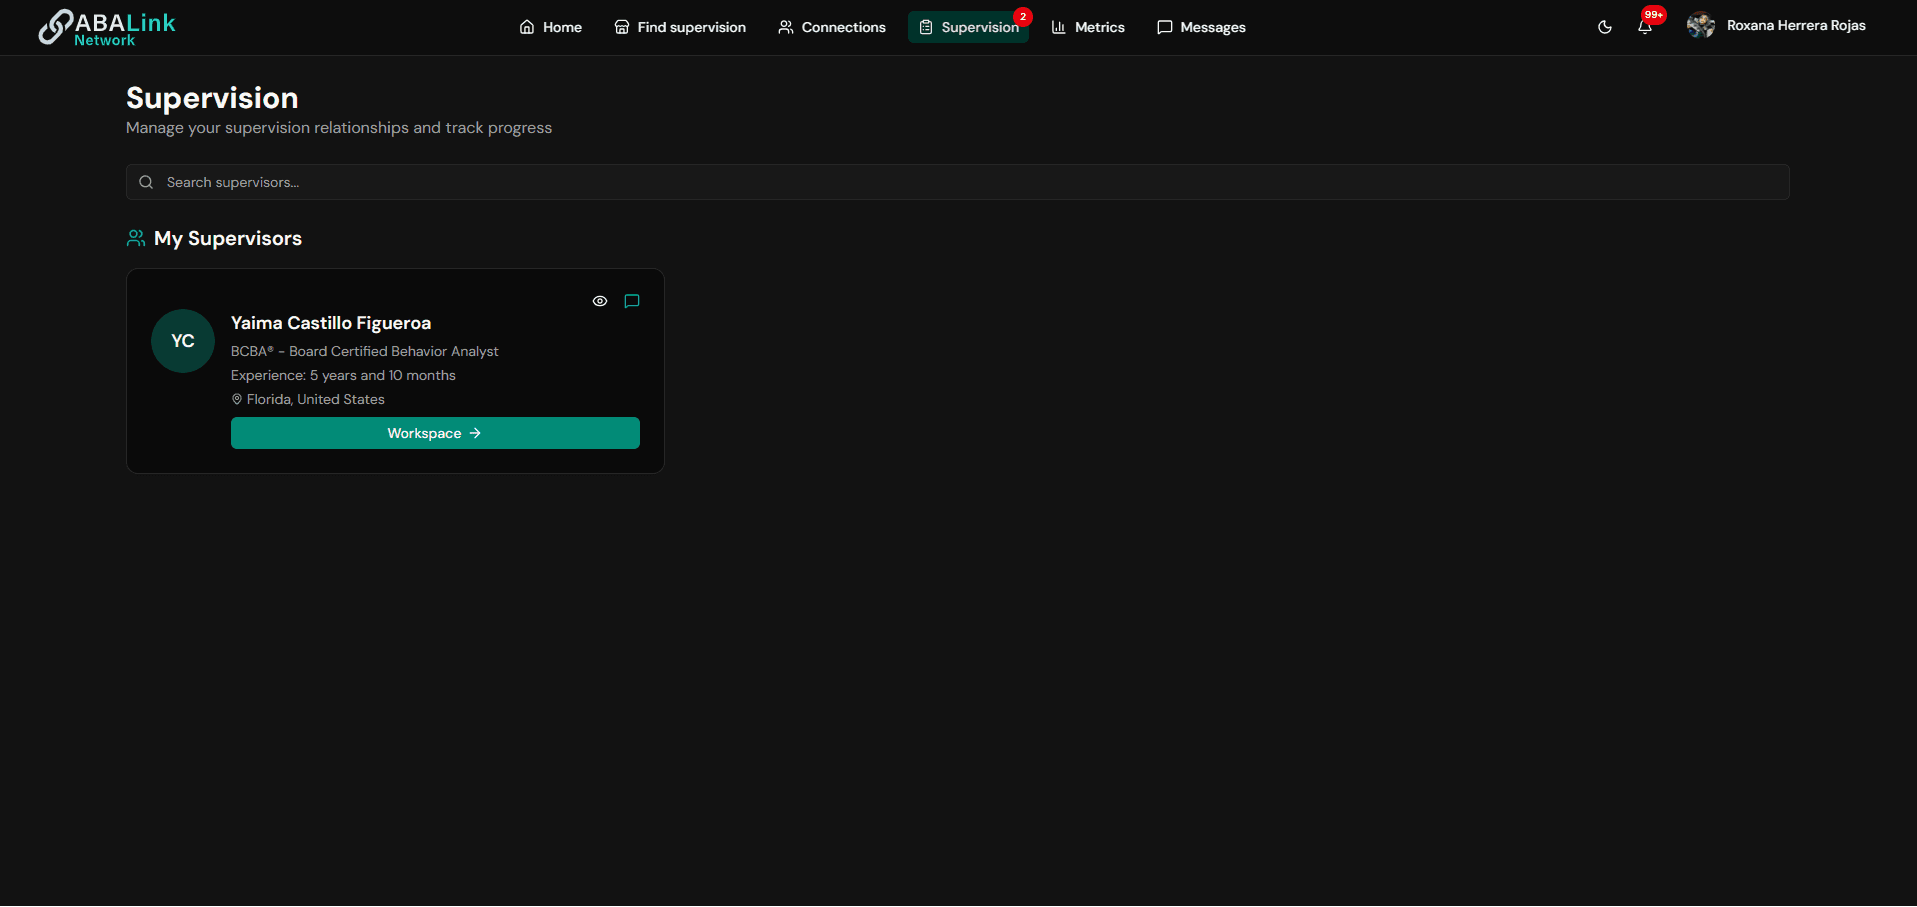This screenshot has width=1917, height=907.
Task: Open the ABALink Network logo home link
Action: pyautogui.click(x=107, y=27)
